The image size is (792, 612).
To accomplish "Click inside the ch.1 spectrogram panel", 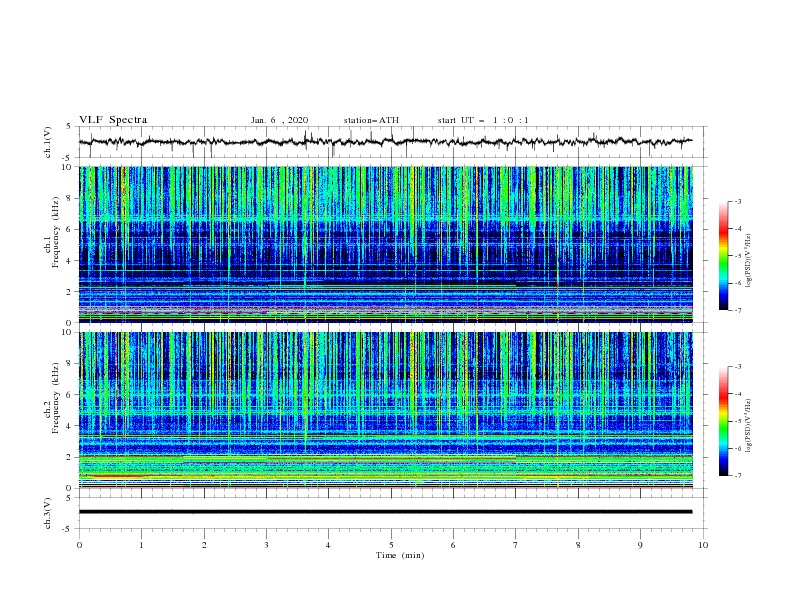I will click(385, 244).
